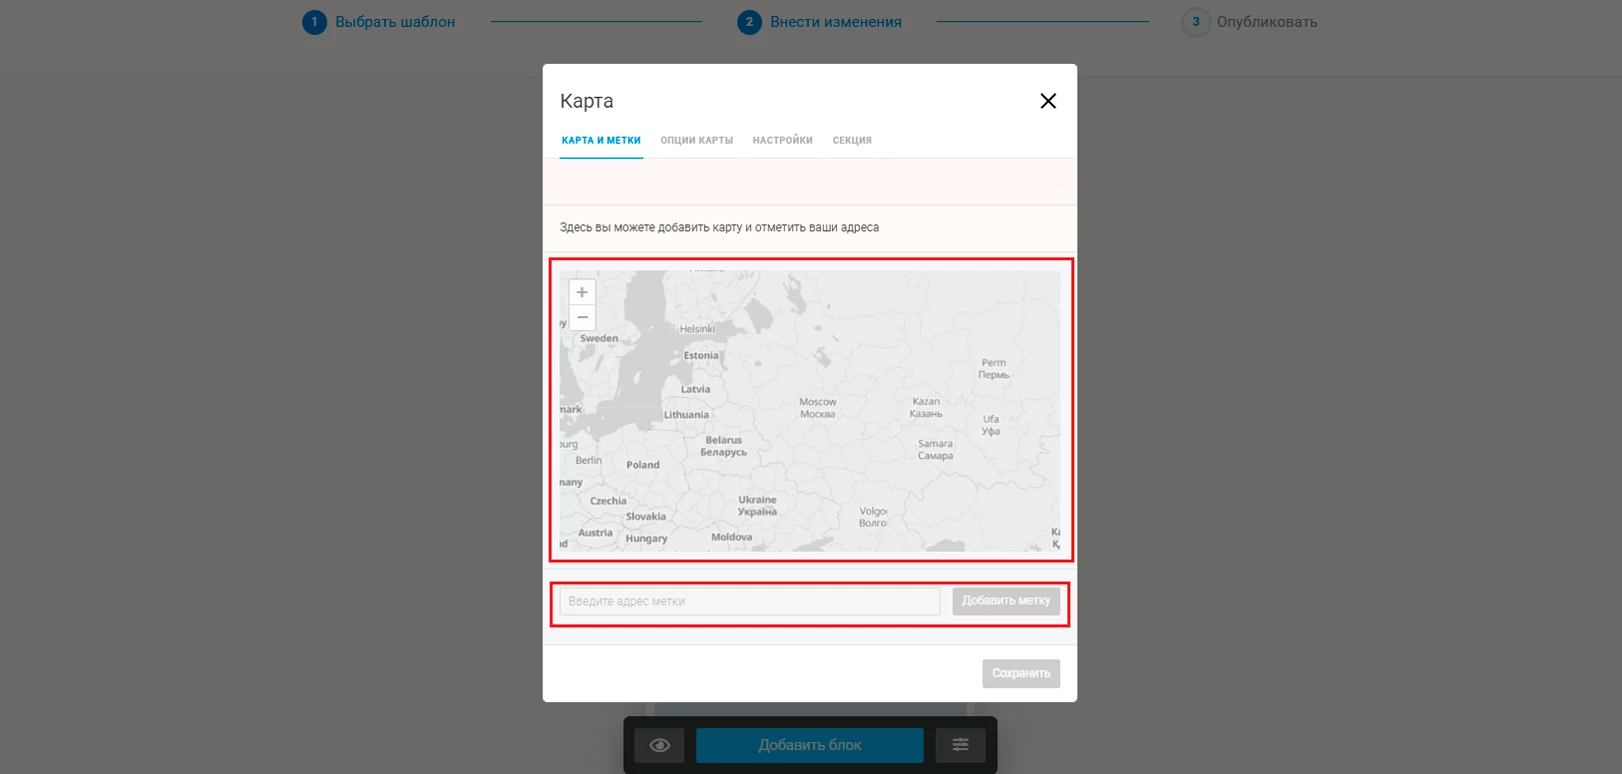Click the Lithuania label on the map
This screenshot has height=774, width=1622.
point(687,415)
